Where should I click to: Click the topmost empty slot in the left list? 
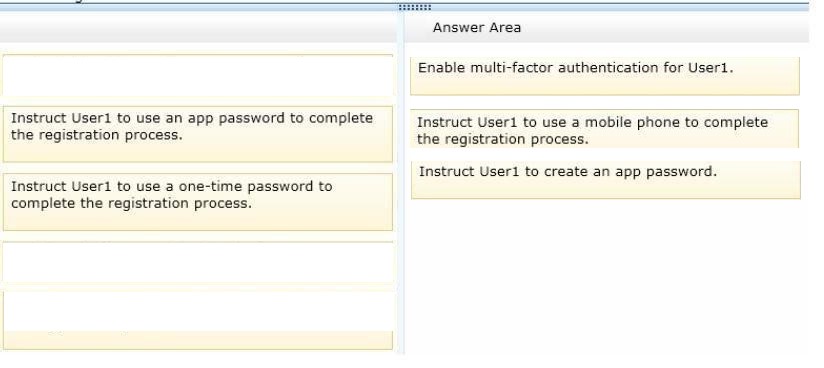pyautogui.click(x=198, y=75)
